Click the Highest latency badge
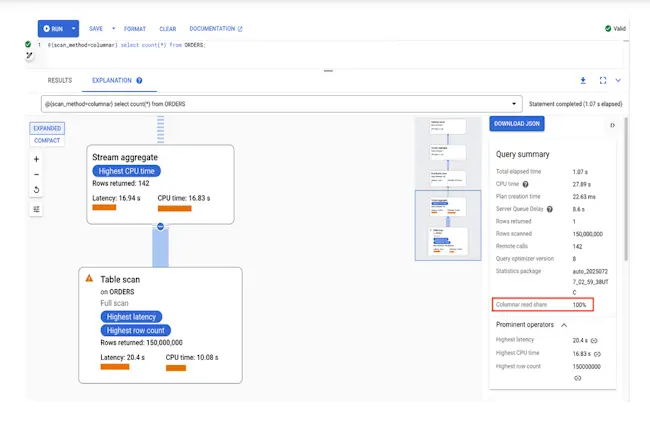The image size is (650, 433). (131, 317)
